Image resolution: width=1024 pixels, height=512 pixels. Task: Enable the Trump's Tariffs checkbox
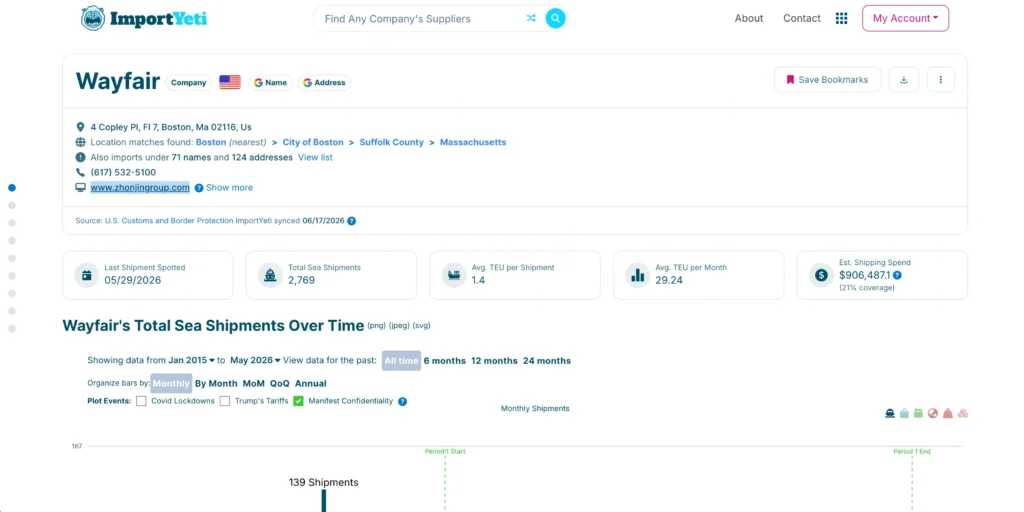click(x=225, y=401)
